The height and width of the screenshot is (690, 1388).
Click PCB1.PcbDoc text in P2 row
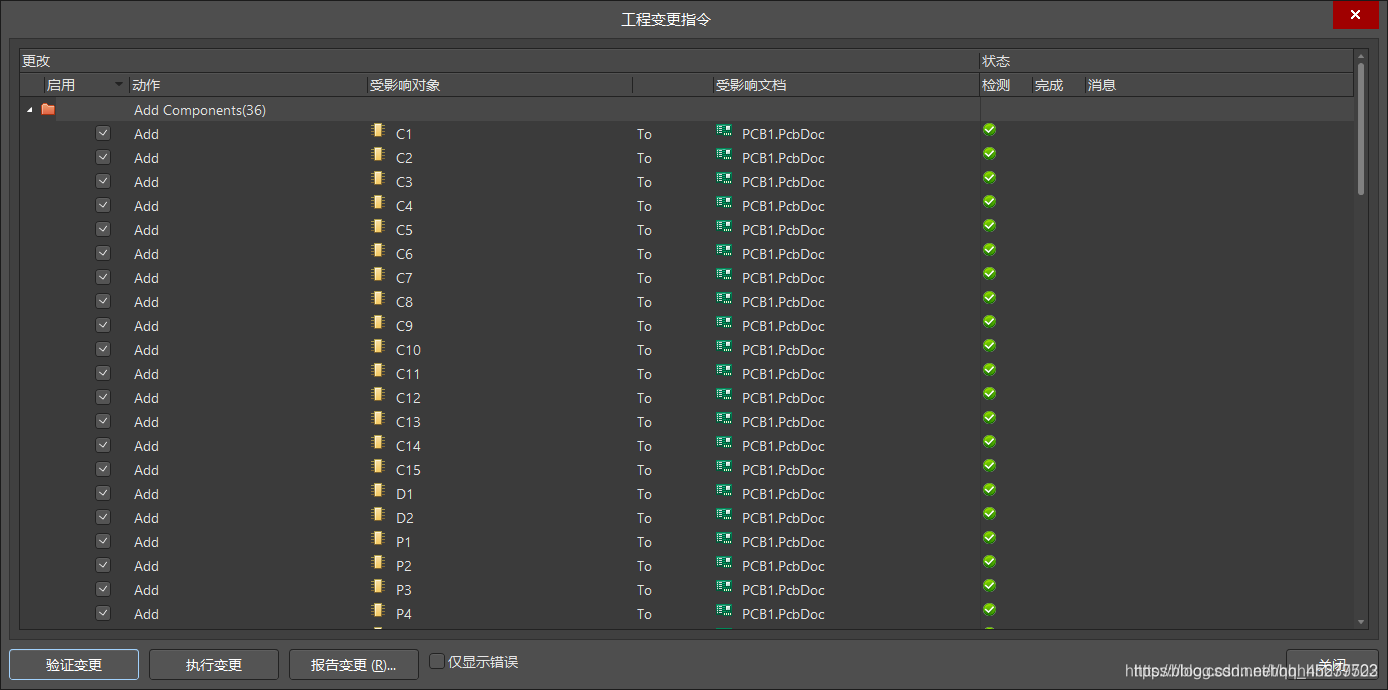[x=783, y=566]
